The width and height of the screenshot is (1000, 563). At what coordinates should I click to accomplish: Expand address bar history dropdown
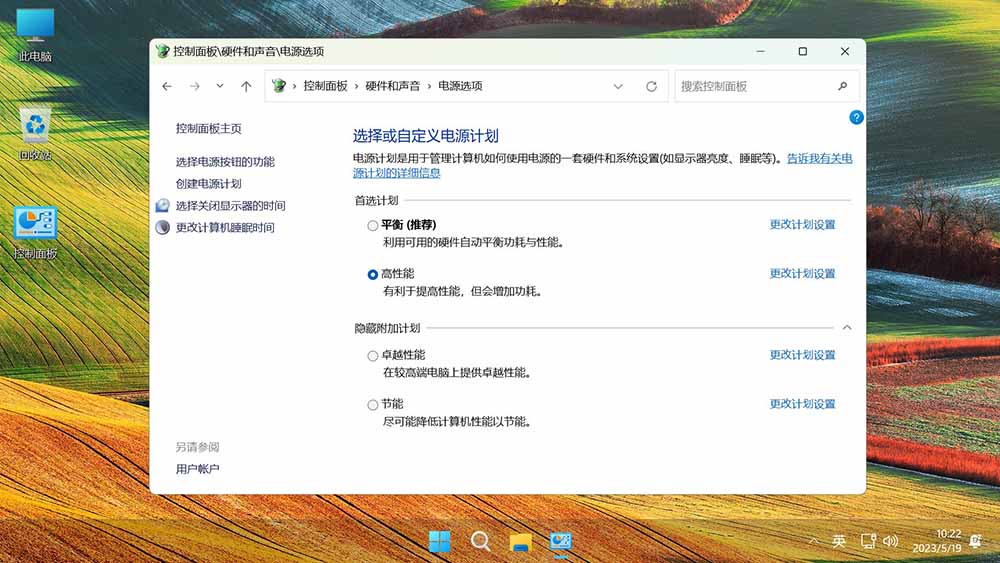(x=618, y=86)
